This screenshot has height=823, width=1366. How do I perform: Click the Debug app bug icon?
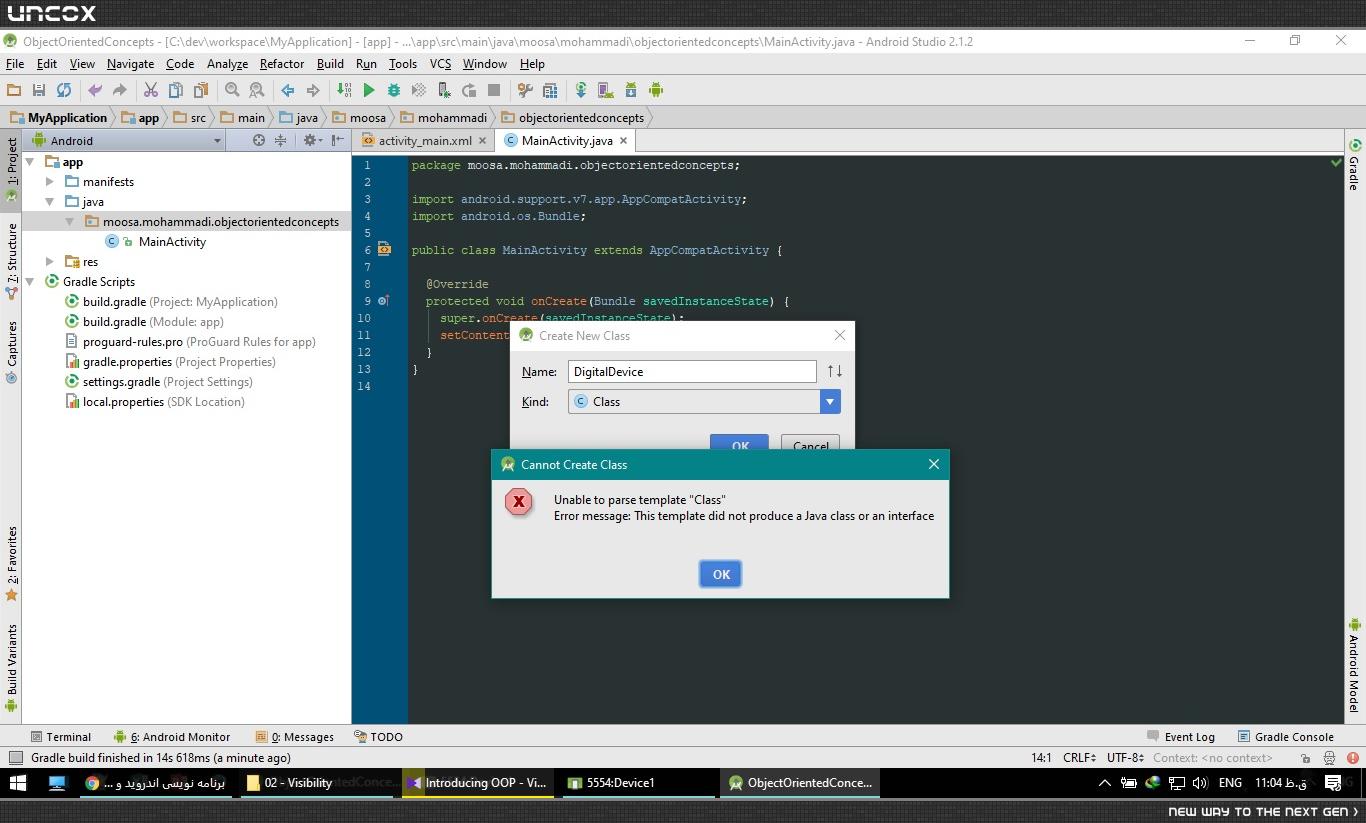(x=394, y=90)
